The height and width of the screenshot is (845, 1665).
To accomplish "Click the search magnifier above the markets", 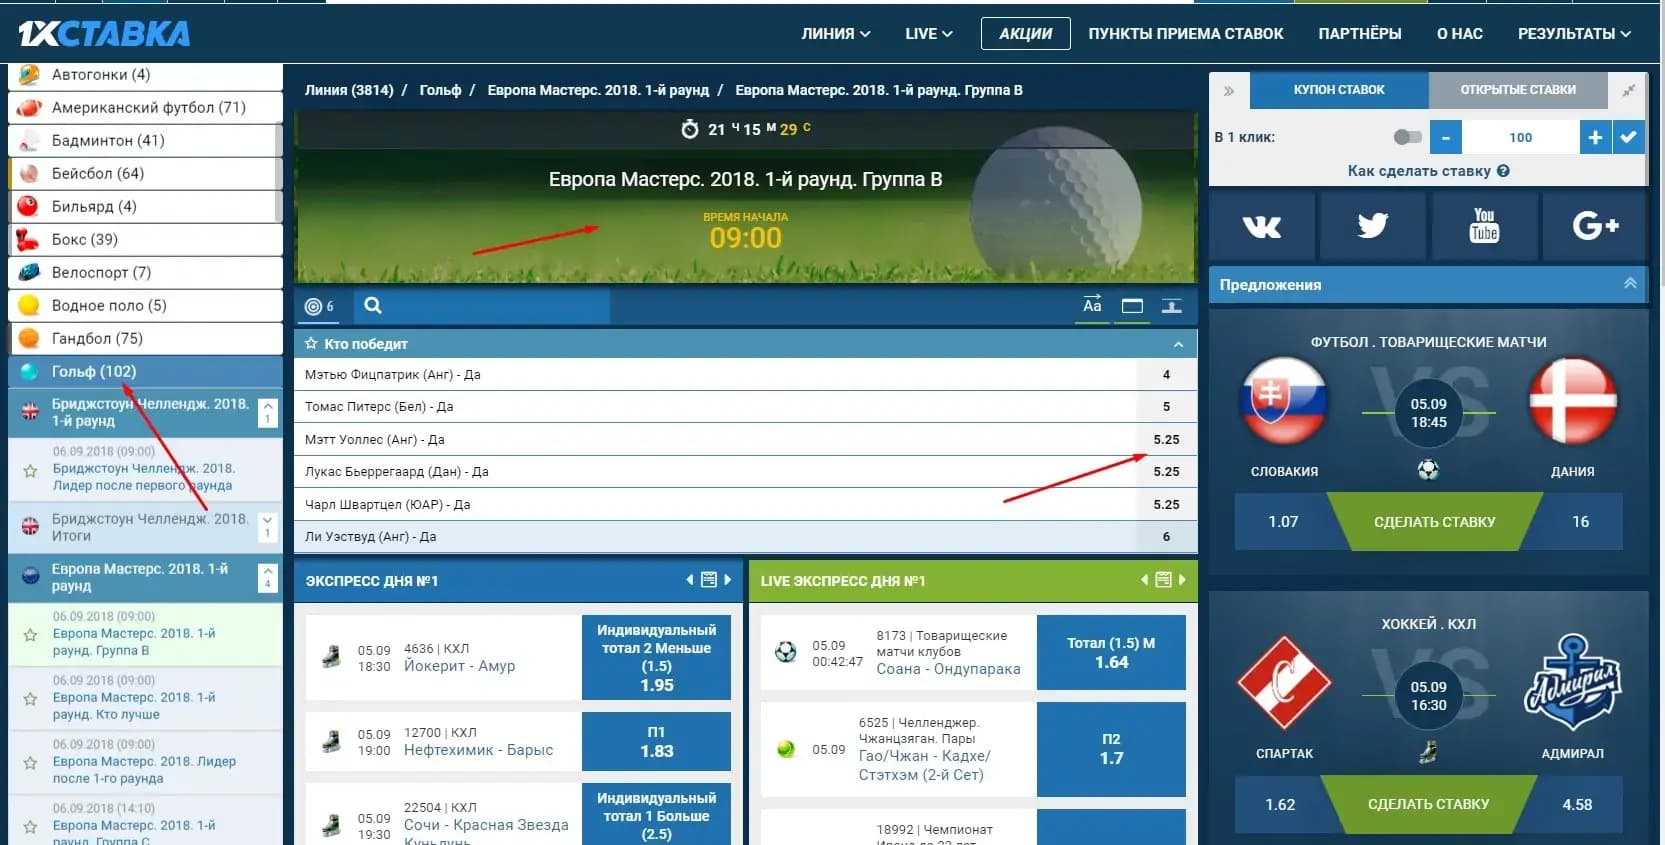I will (373, 306).
